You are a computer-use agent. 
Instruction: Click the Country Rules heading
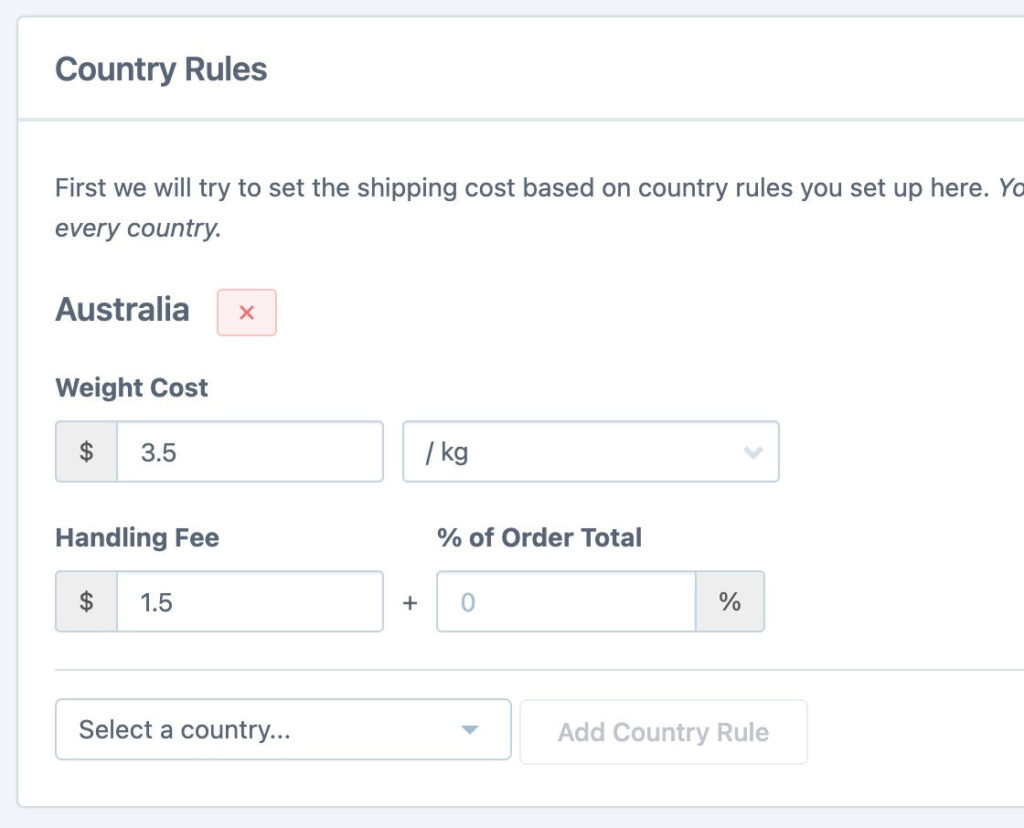pos(161,68)
